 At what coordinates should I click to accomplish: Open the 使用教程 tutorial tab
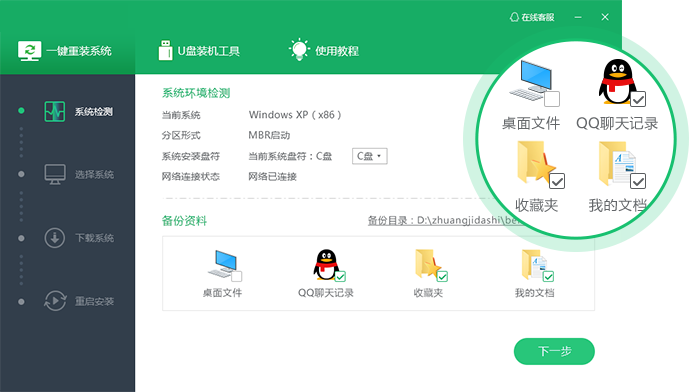click(324, 50)
